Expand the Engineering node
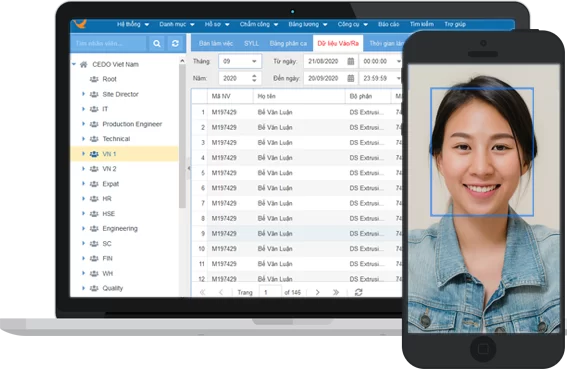This screenshot has height=369, width=567. pyautogui.click(x=83, y=228)
